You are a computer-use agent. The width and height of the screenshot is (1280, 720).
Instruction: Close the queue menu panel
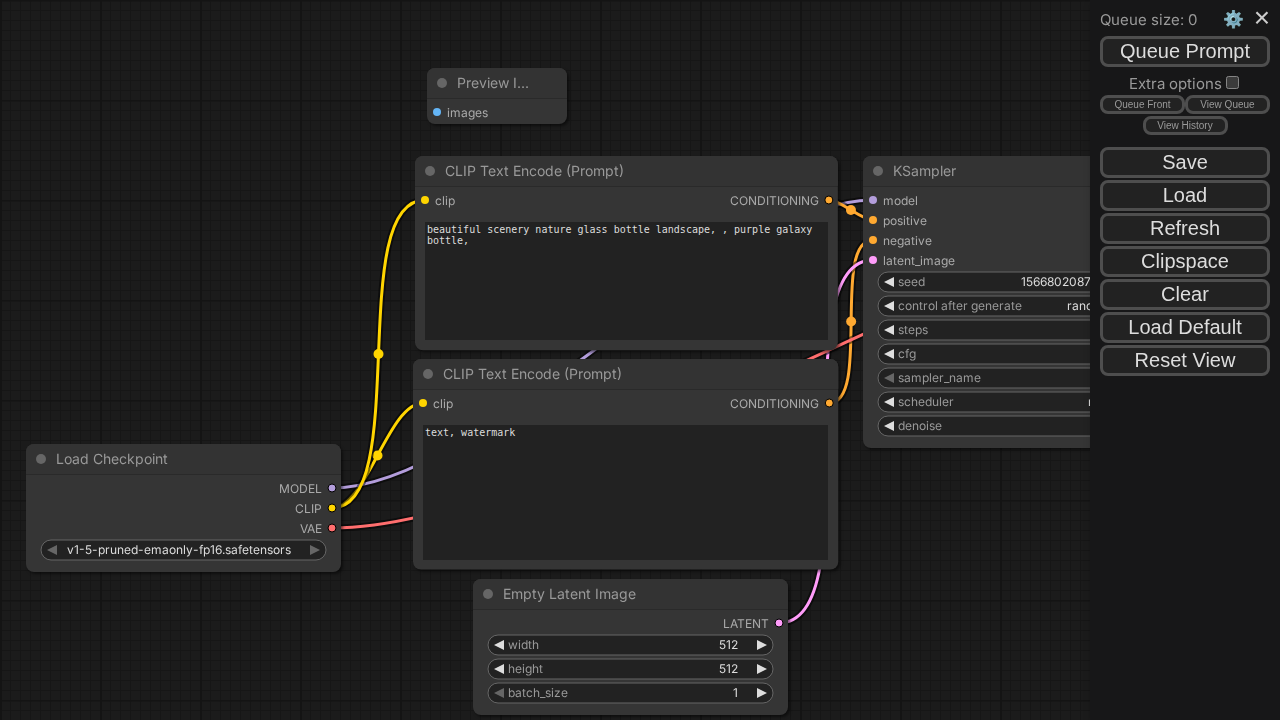1262,18
